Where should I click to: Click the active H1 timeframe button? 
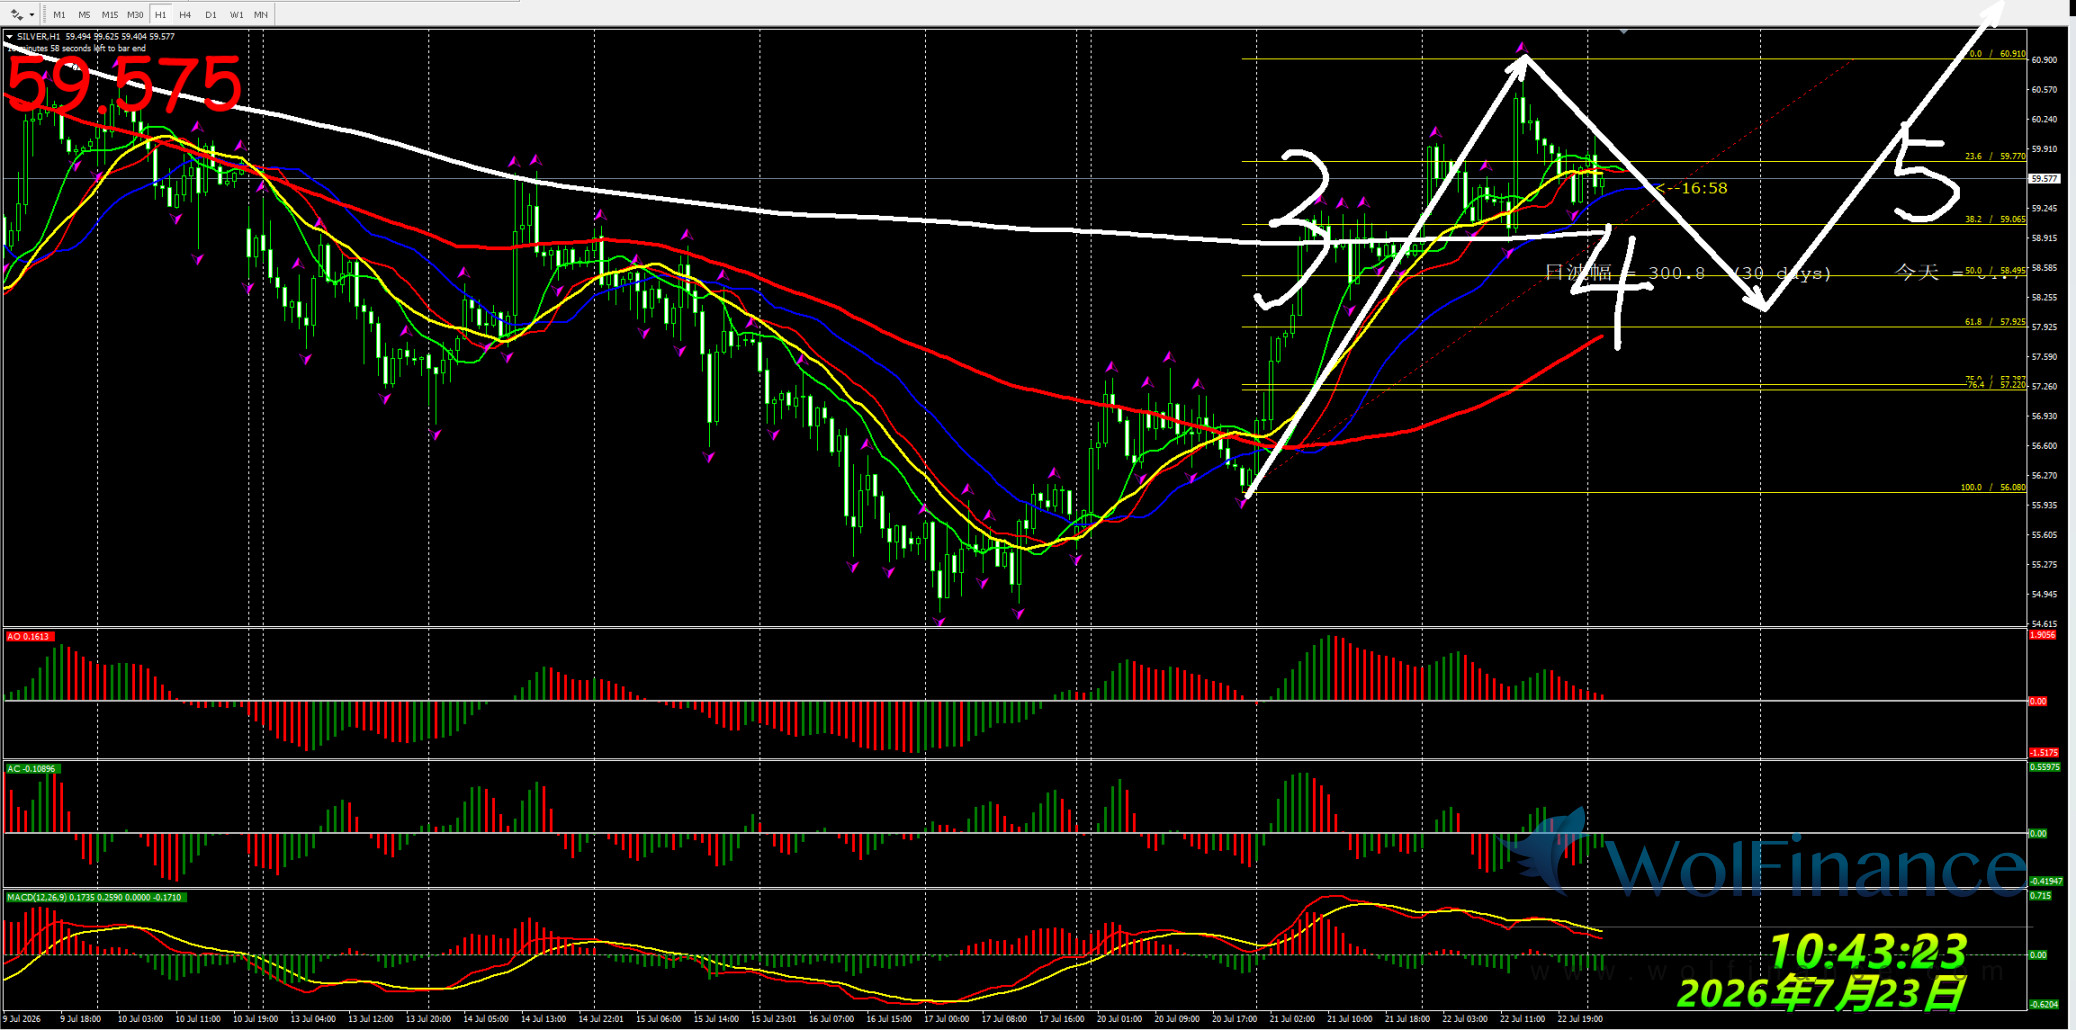click(160, 14)
